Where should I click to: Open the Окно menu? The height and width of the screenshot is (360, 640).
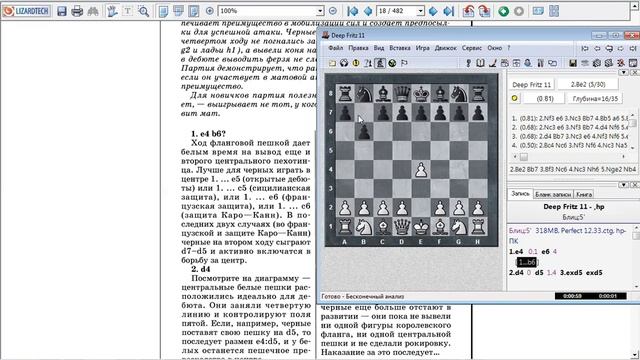click(494, 48)
